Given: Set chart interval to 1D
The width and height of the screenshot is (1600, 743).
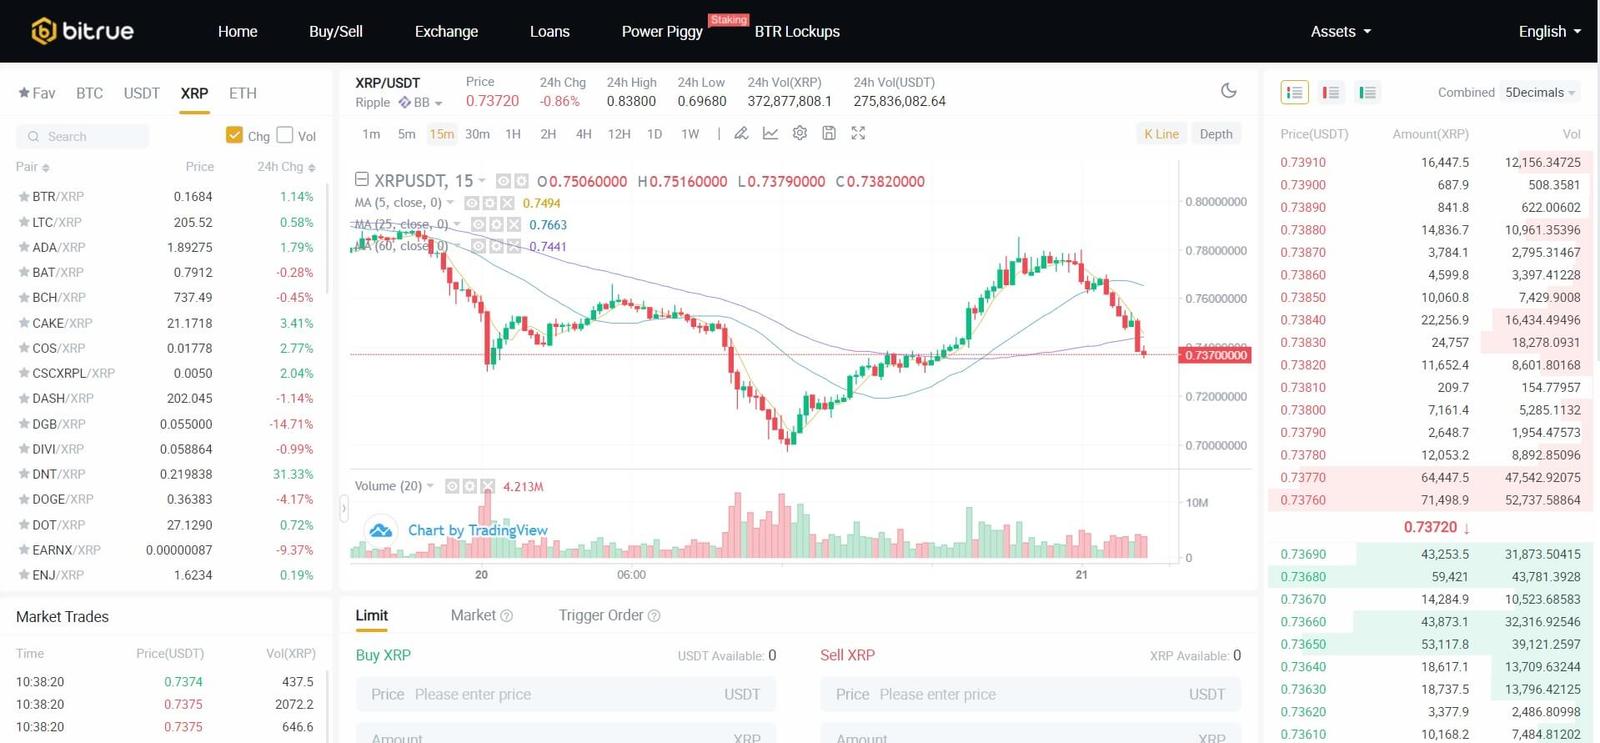Looking at the screenshot, I should pos(655,134).
